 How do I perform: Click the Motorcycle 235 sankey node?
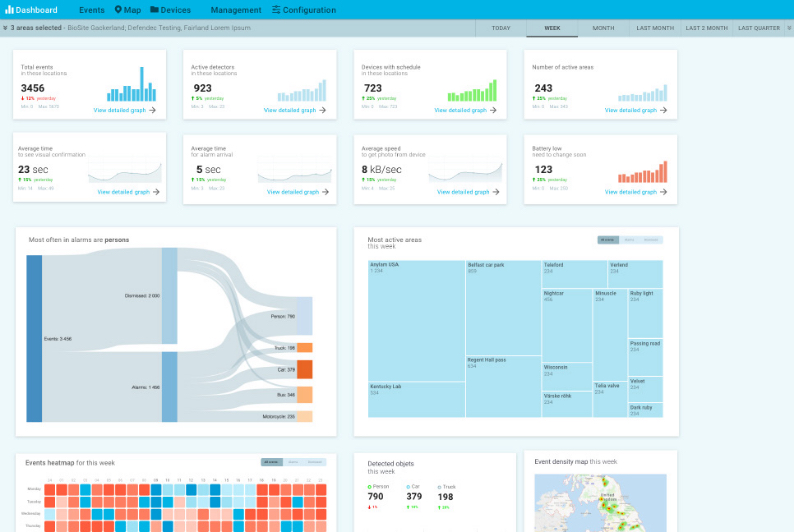click(304, 417)
